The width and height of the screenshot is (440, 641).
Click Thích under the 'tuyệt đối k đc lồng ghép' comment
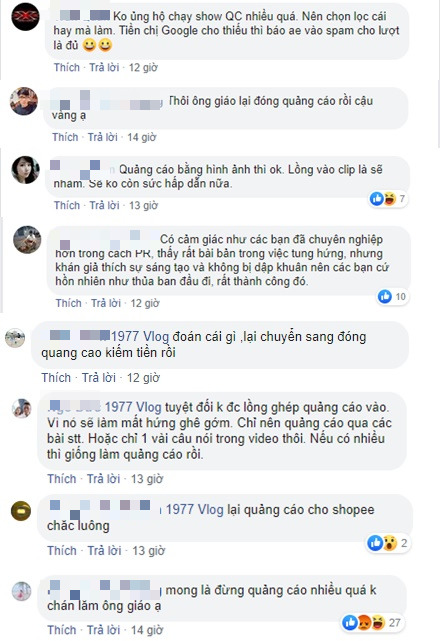pyautogui.click(x=62, y=479)
